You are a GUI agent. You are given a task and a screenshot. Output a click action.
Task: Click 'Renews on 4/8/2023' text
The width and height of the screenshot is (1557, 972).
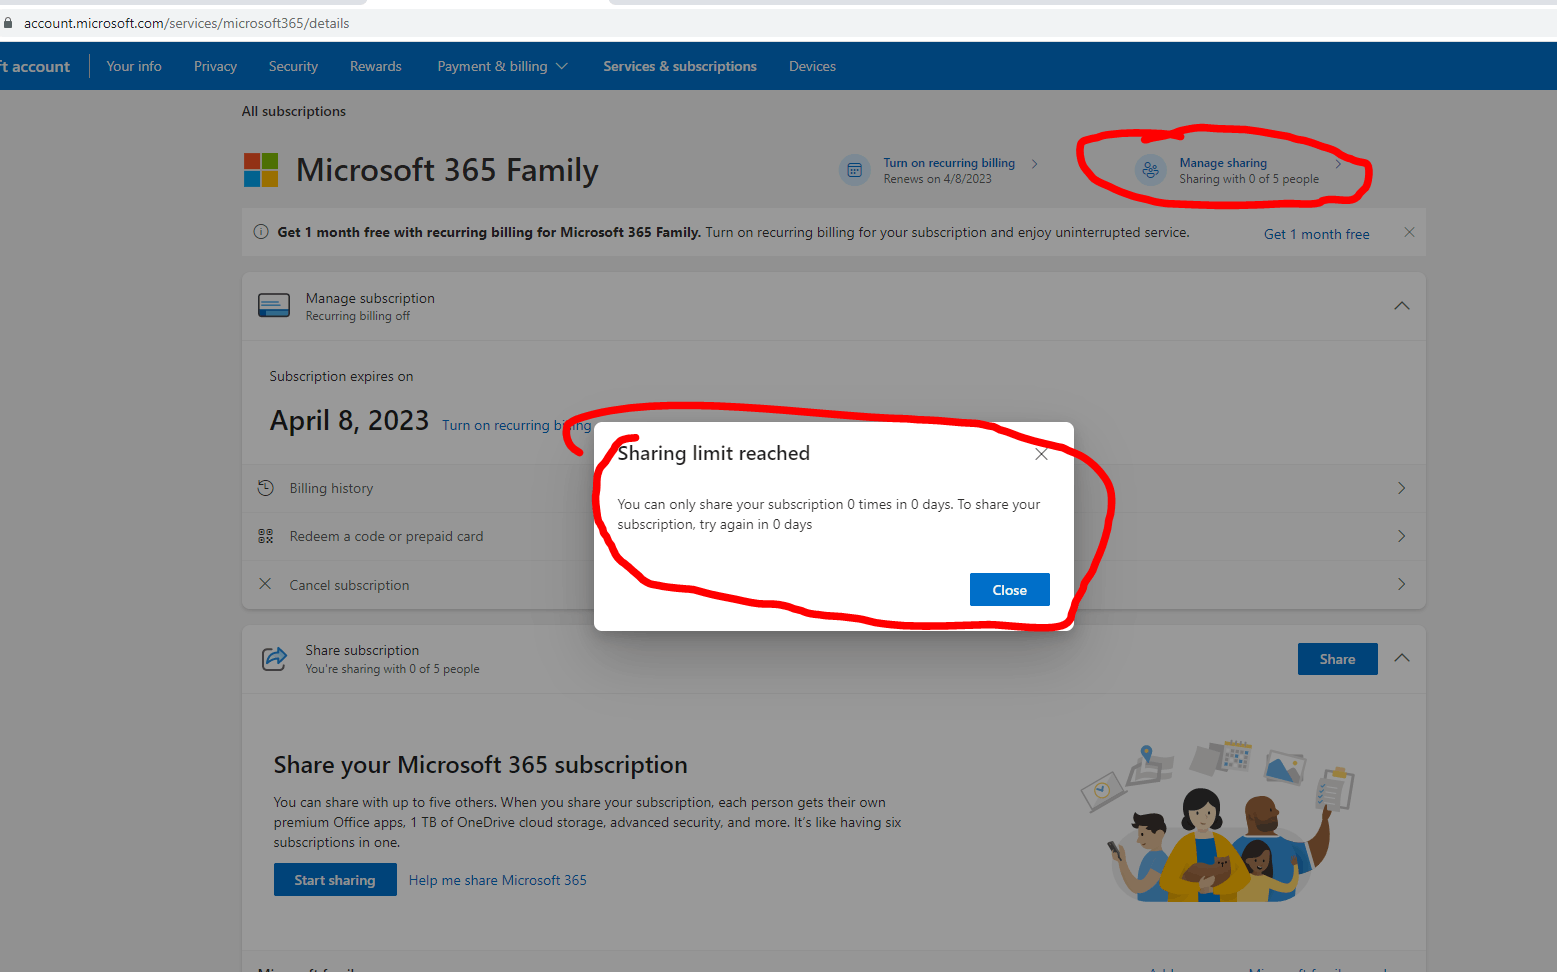click(x=937, y=179)
